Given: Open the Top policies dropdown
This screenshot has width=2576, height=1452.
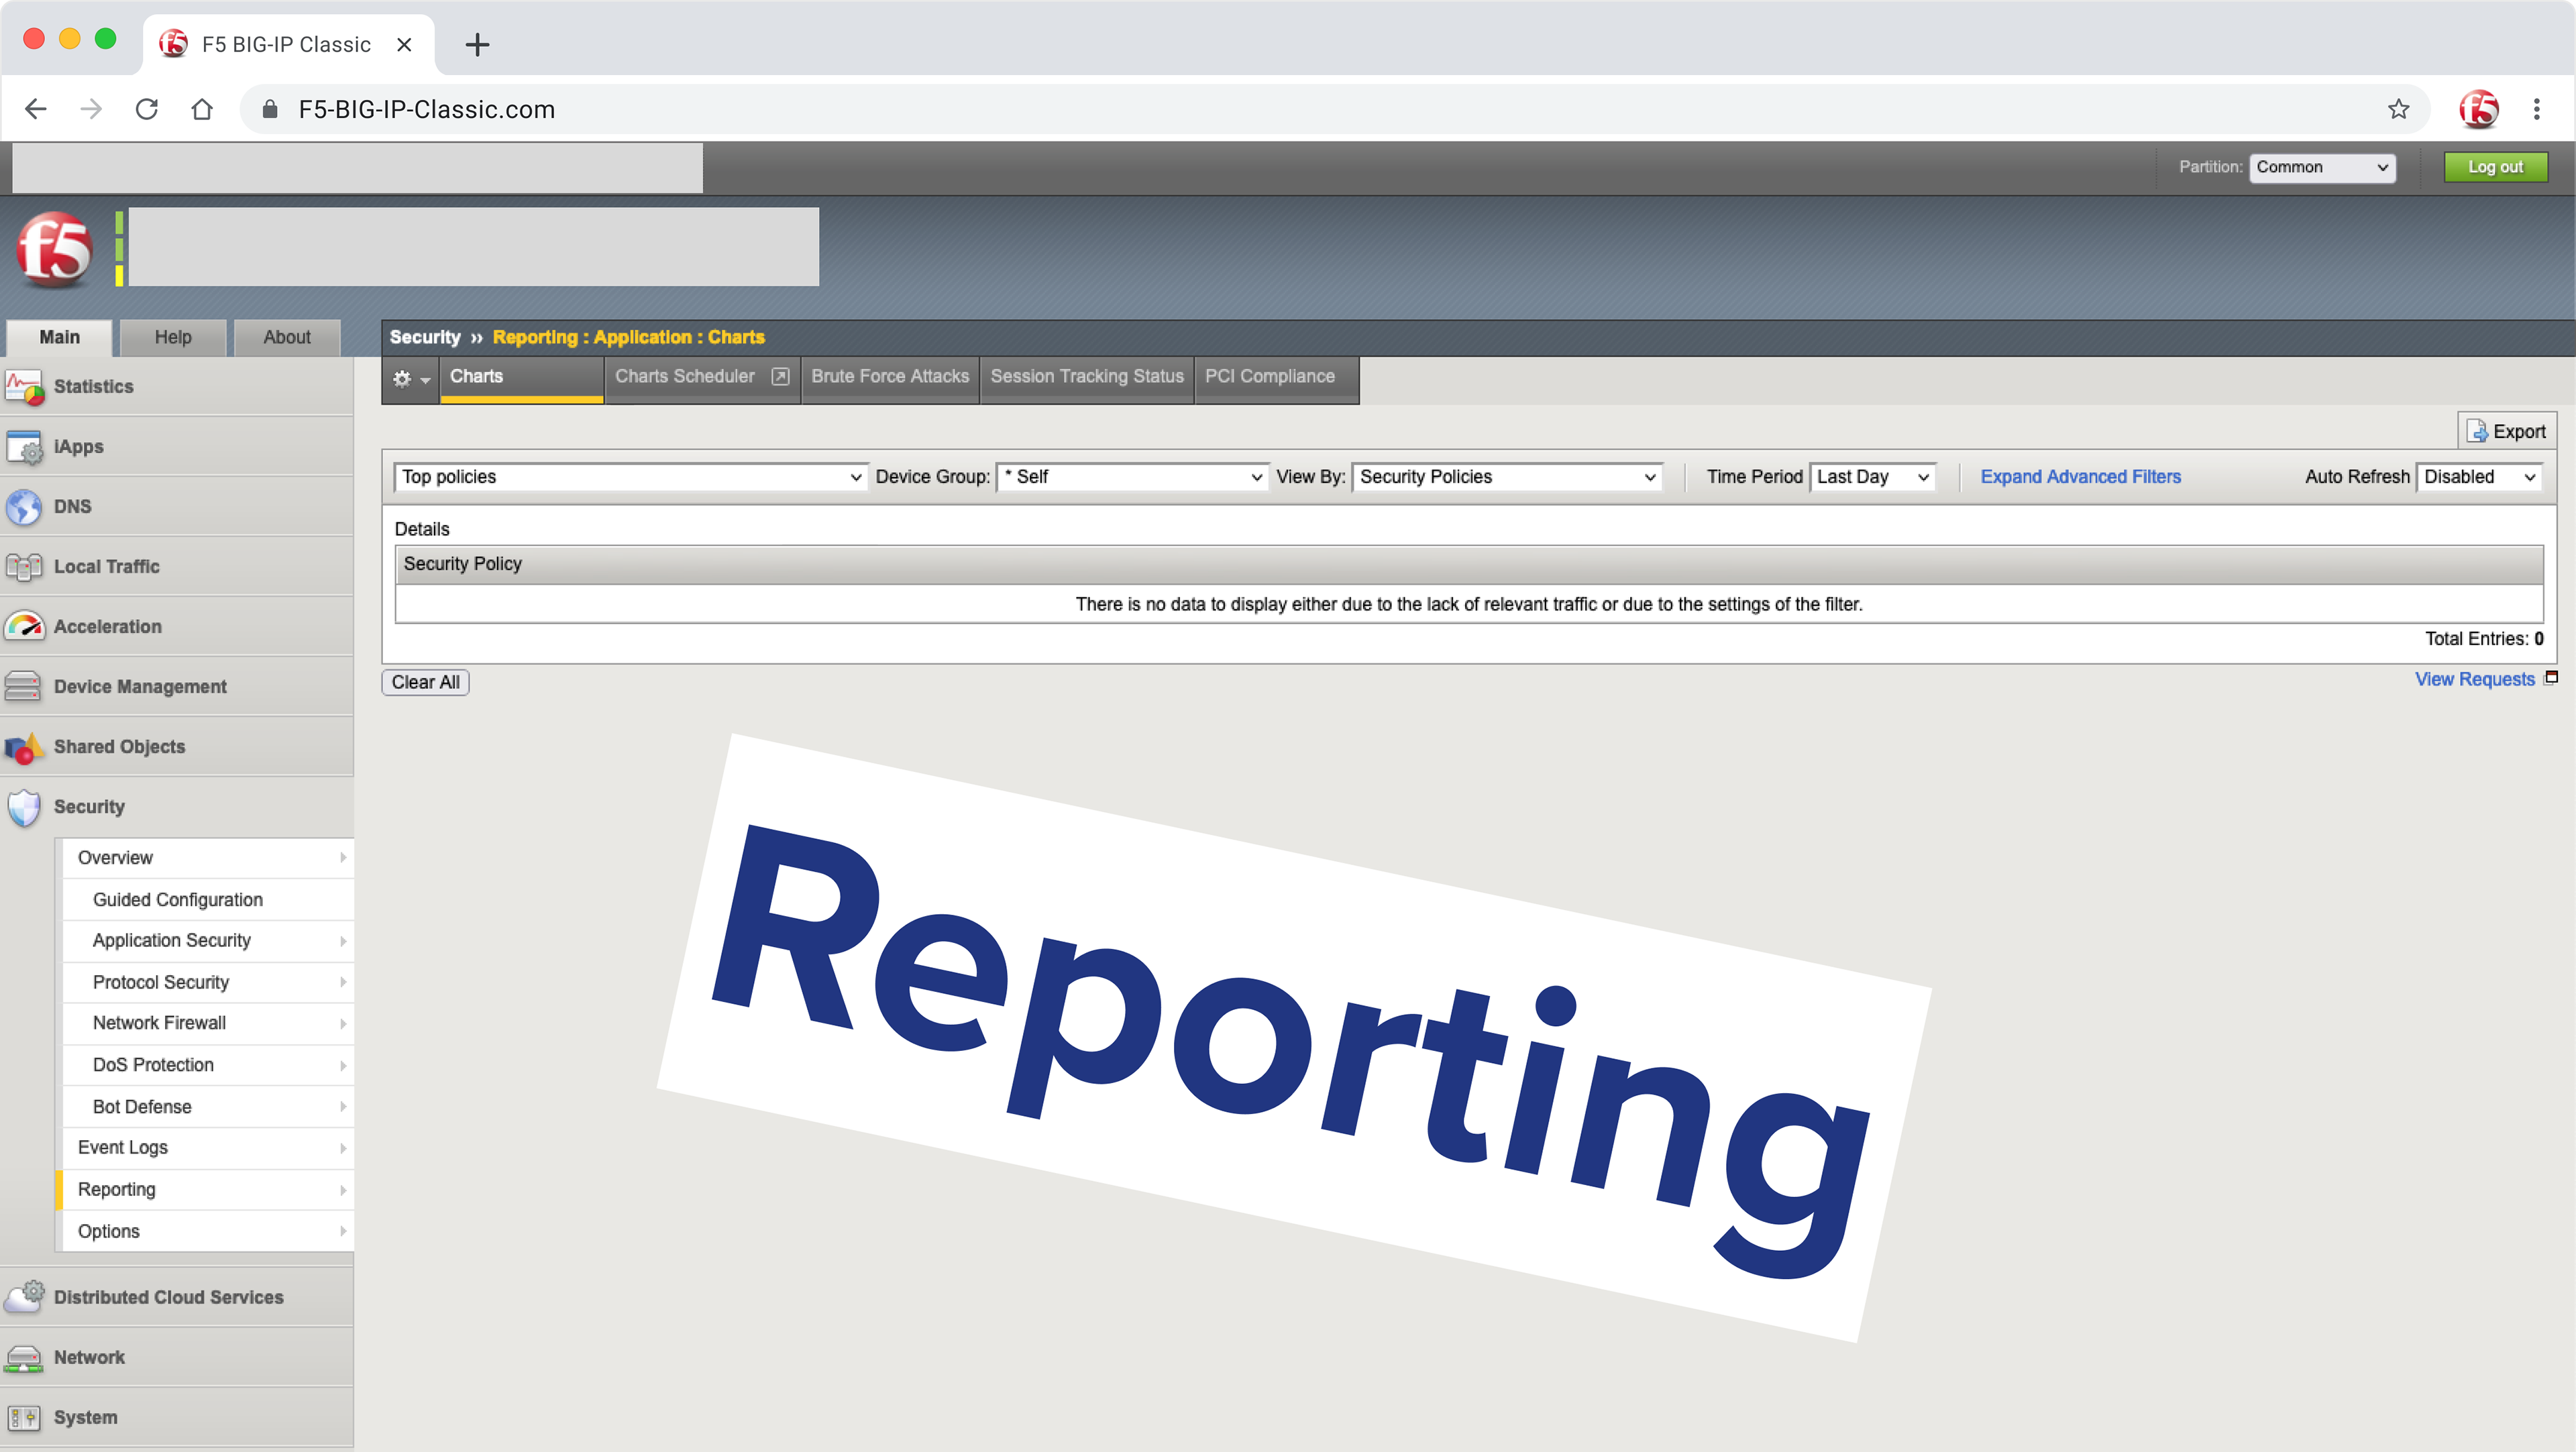Looking at the screenshot, I should [x=631, y=477].
